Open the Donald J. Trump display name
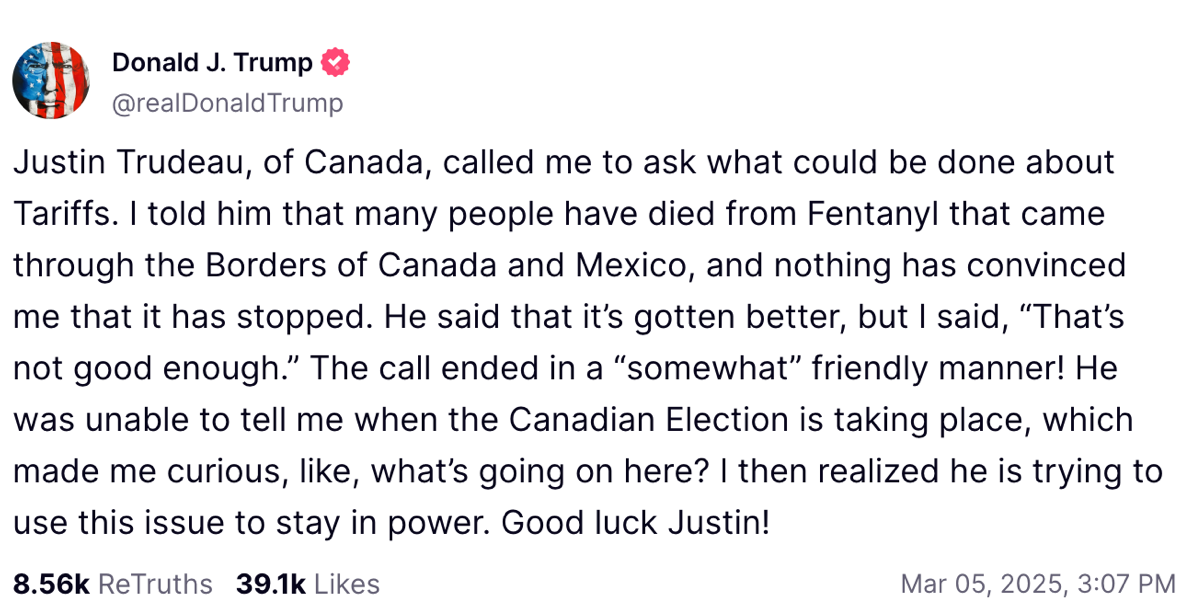The height and width of the screenshot is (613, 1189). point(212,63)
